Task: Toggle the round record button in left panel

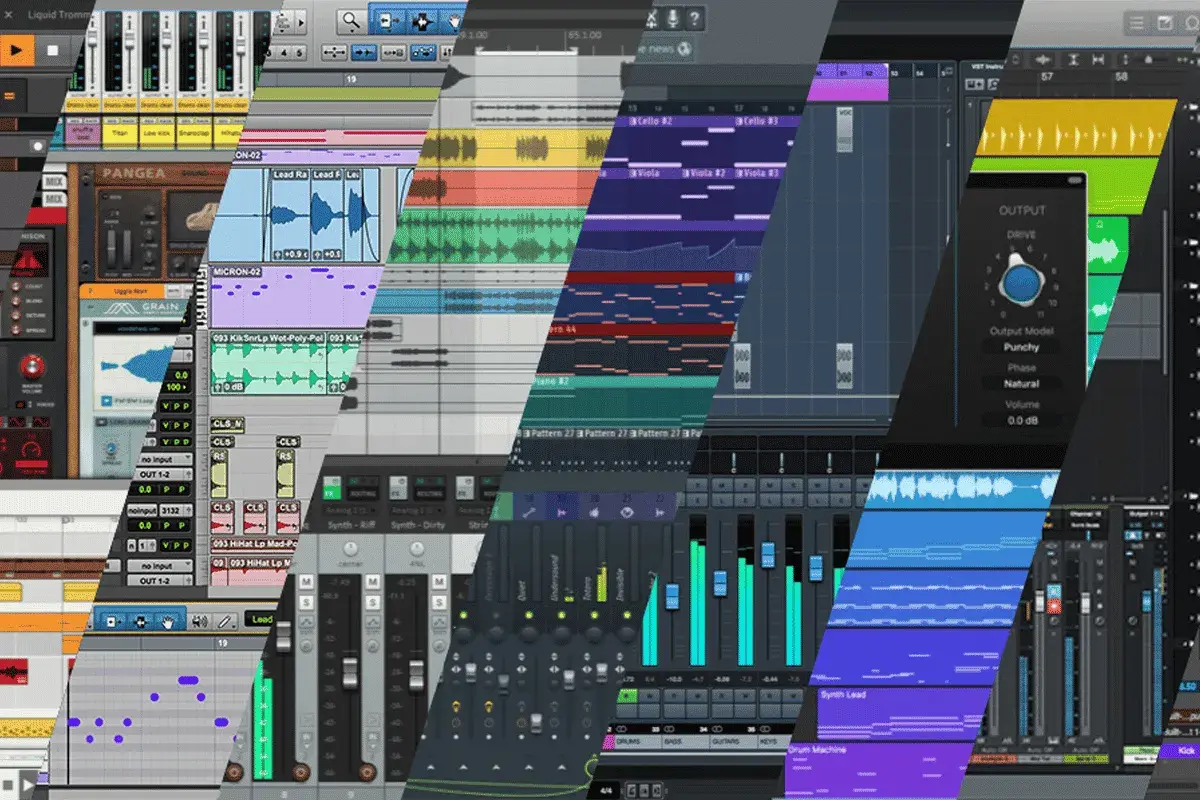Action: coord(37,145)
